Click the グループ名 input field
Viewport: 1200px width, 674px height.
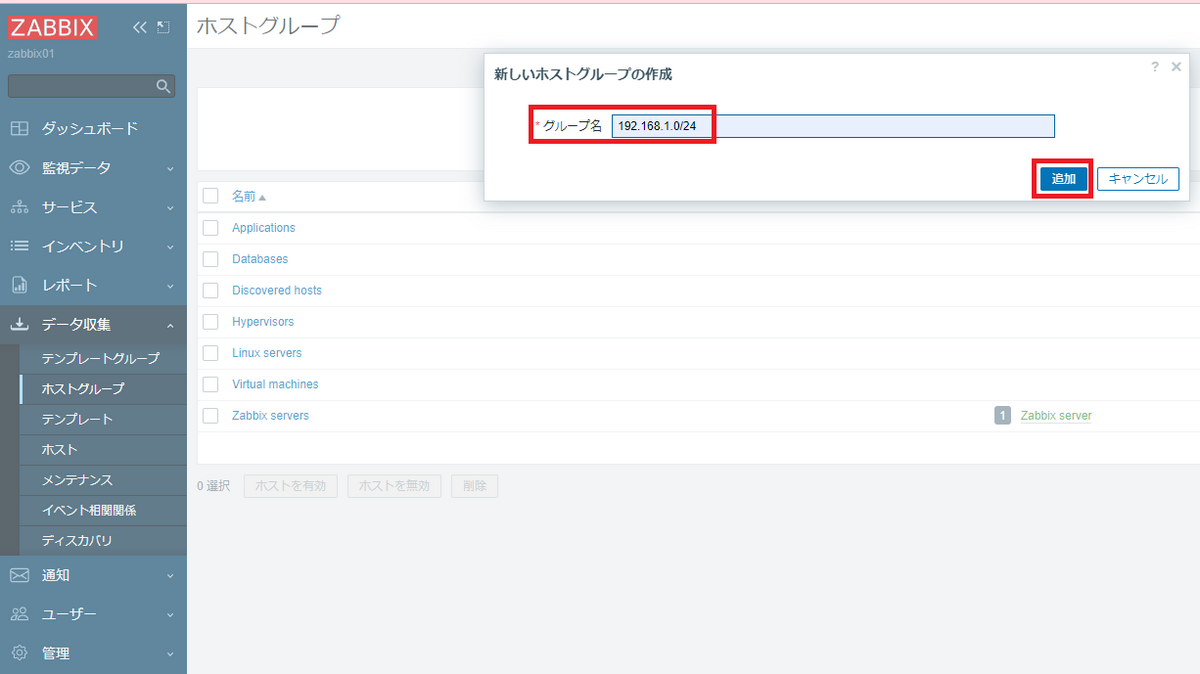tap(832, 126)
